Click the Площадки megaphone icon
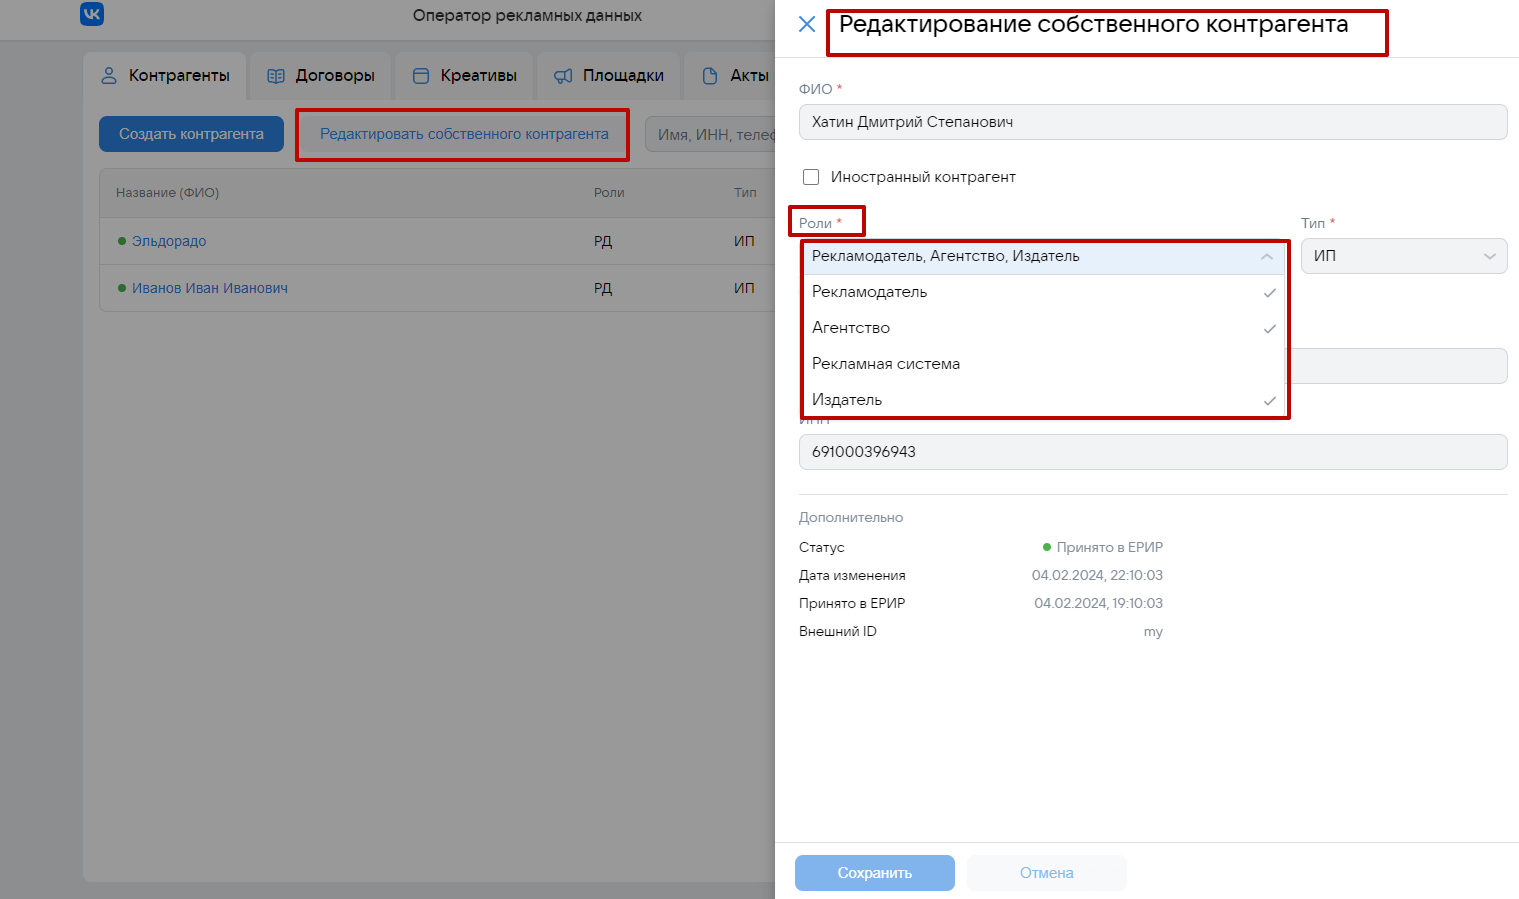The height and width of the screenshot is (899, 1519). tap(564, 76)
